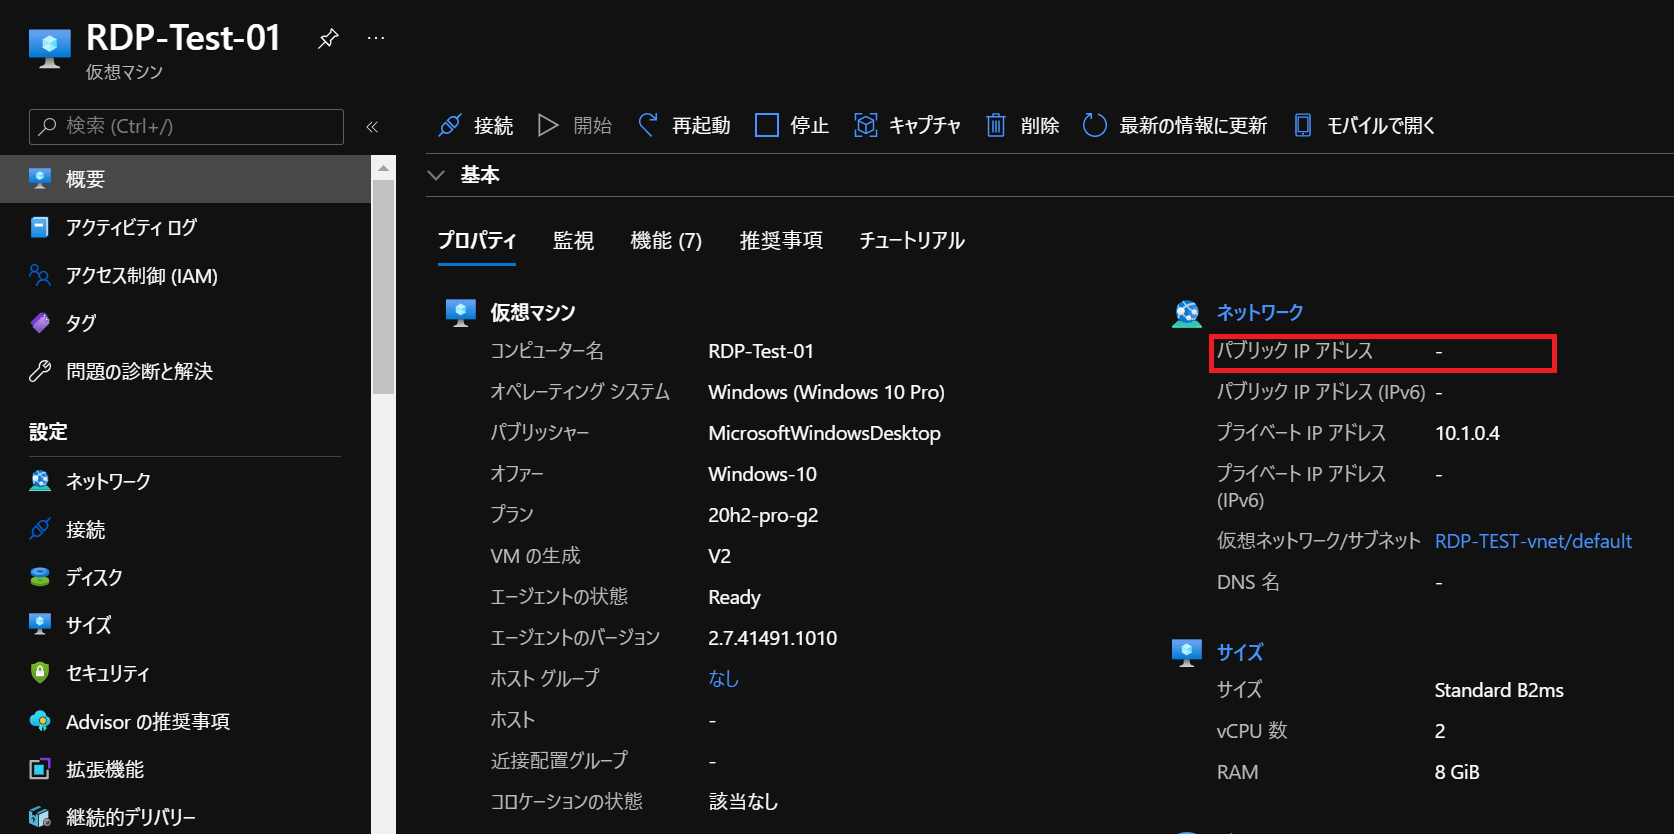Click the MicrosoftWindowsDesktop publisher value
This screenshot has height=834, width=1674.
pyautogui.click(x=824, y=434)
